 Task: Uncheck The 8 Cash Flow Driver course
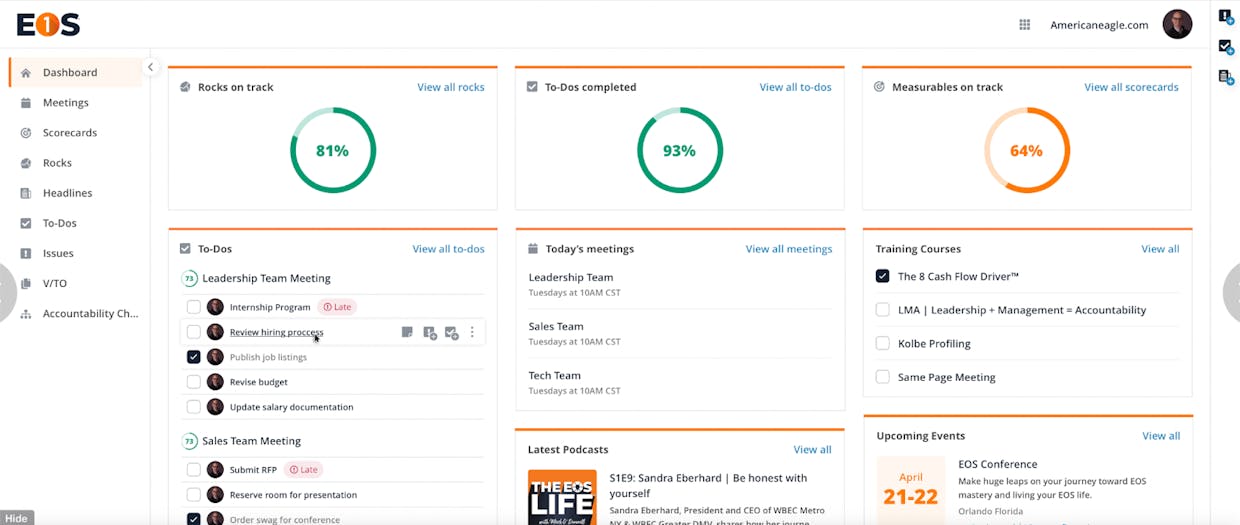(x=883, y=276)
